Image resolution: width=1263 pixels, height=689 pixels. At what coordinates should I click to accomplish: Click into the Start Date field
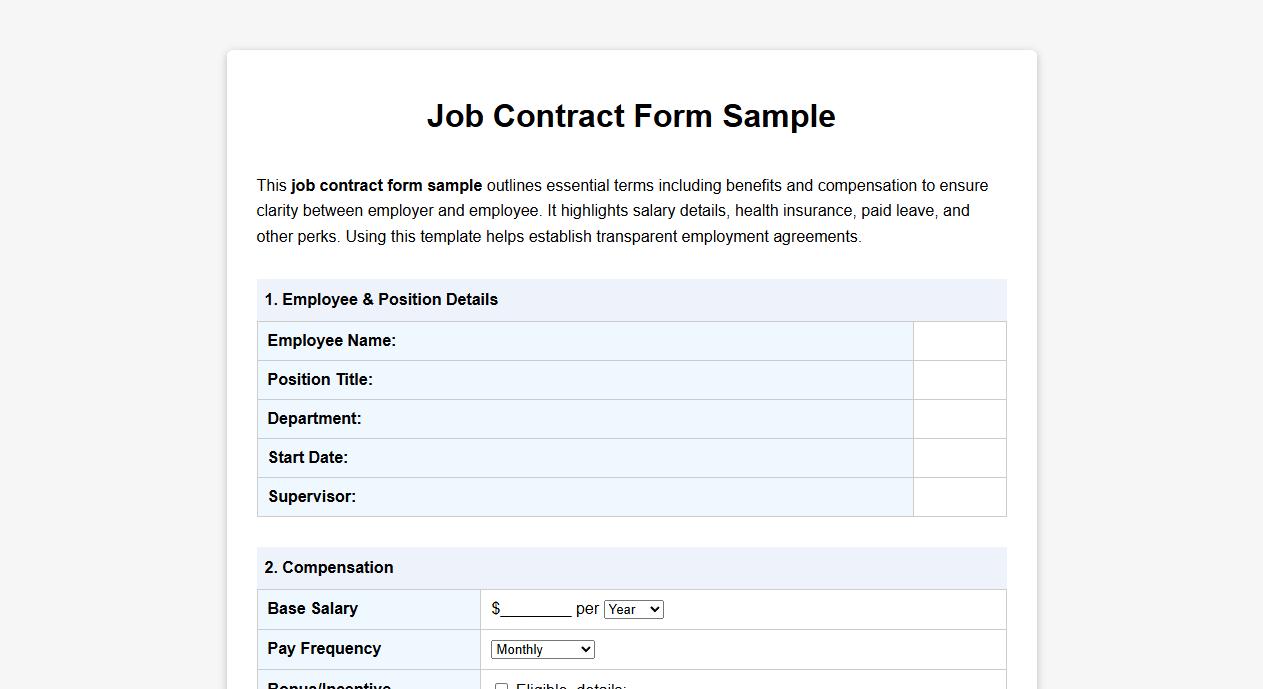[959, 458]
